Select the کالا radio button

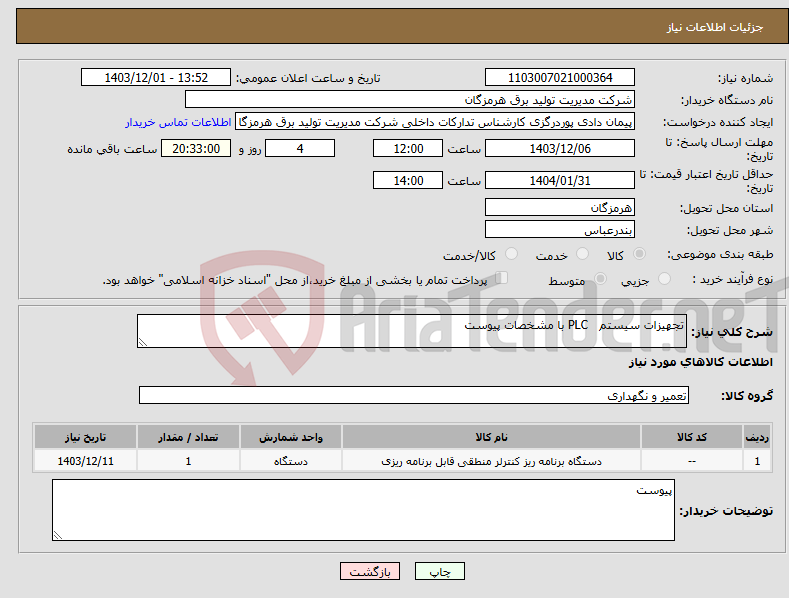click(x=639, y=254)
